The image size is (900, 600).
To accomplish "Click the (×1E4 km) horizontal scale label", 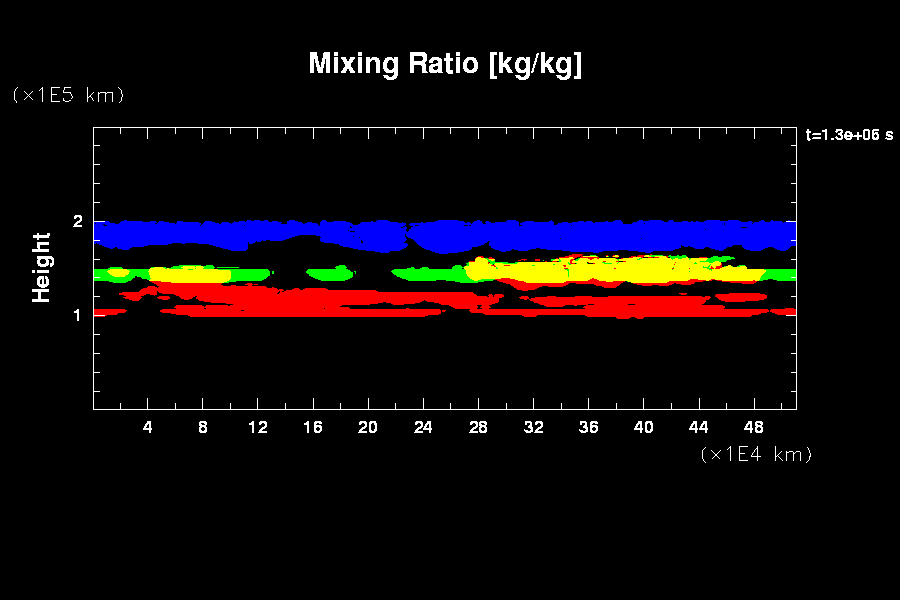I will (x=756, y=455).
